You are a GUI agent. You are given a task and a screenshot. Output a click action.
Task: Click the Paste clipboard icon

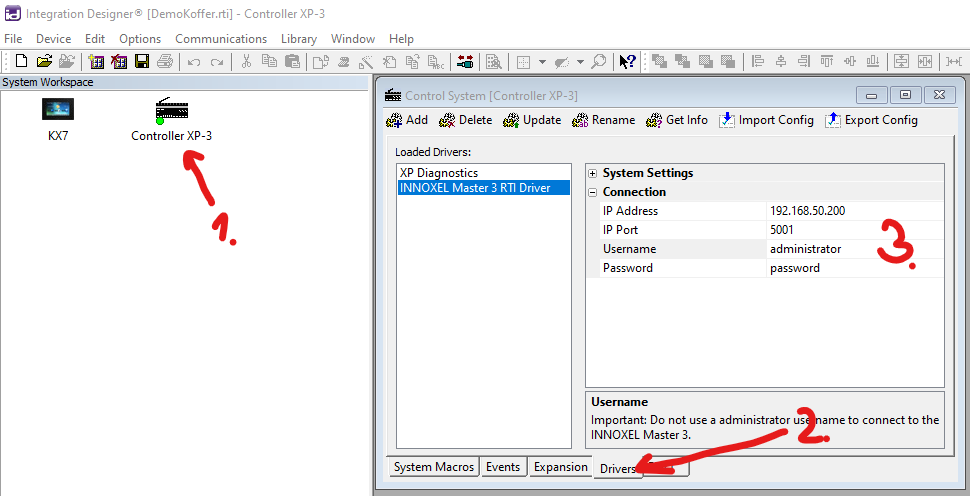[x=291, y=61]
